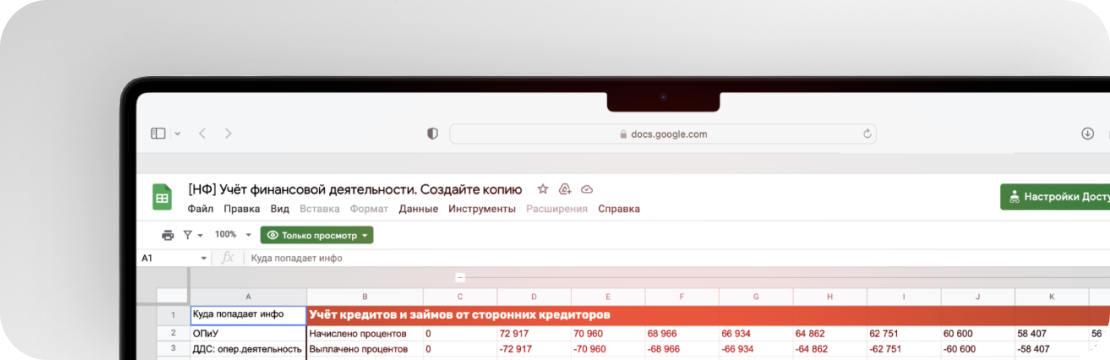Open the Правка menu

tap(241, 209)
